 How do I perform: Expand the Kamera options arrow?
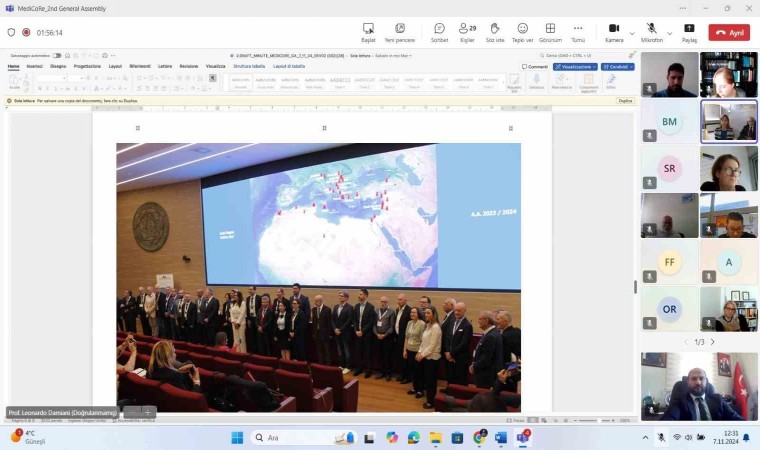coord(632,32)
